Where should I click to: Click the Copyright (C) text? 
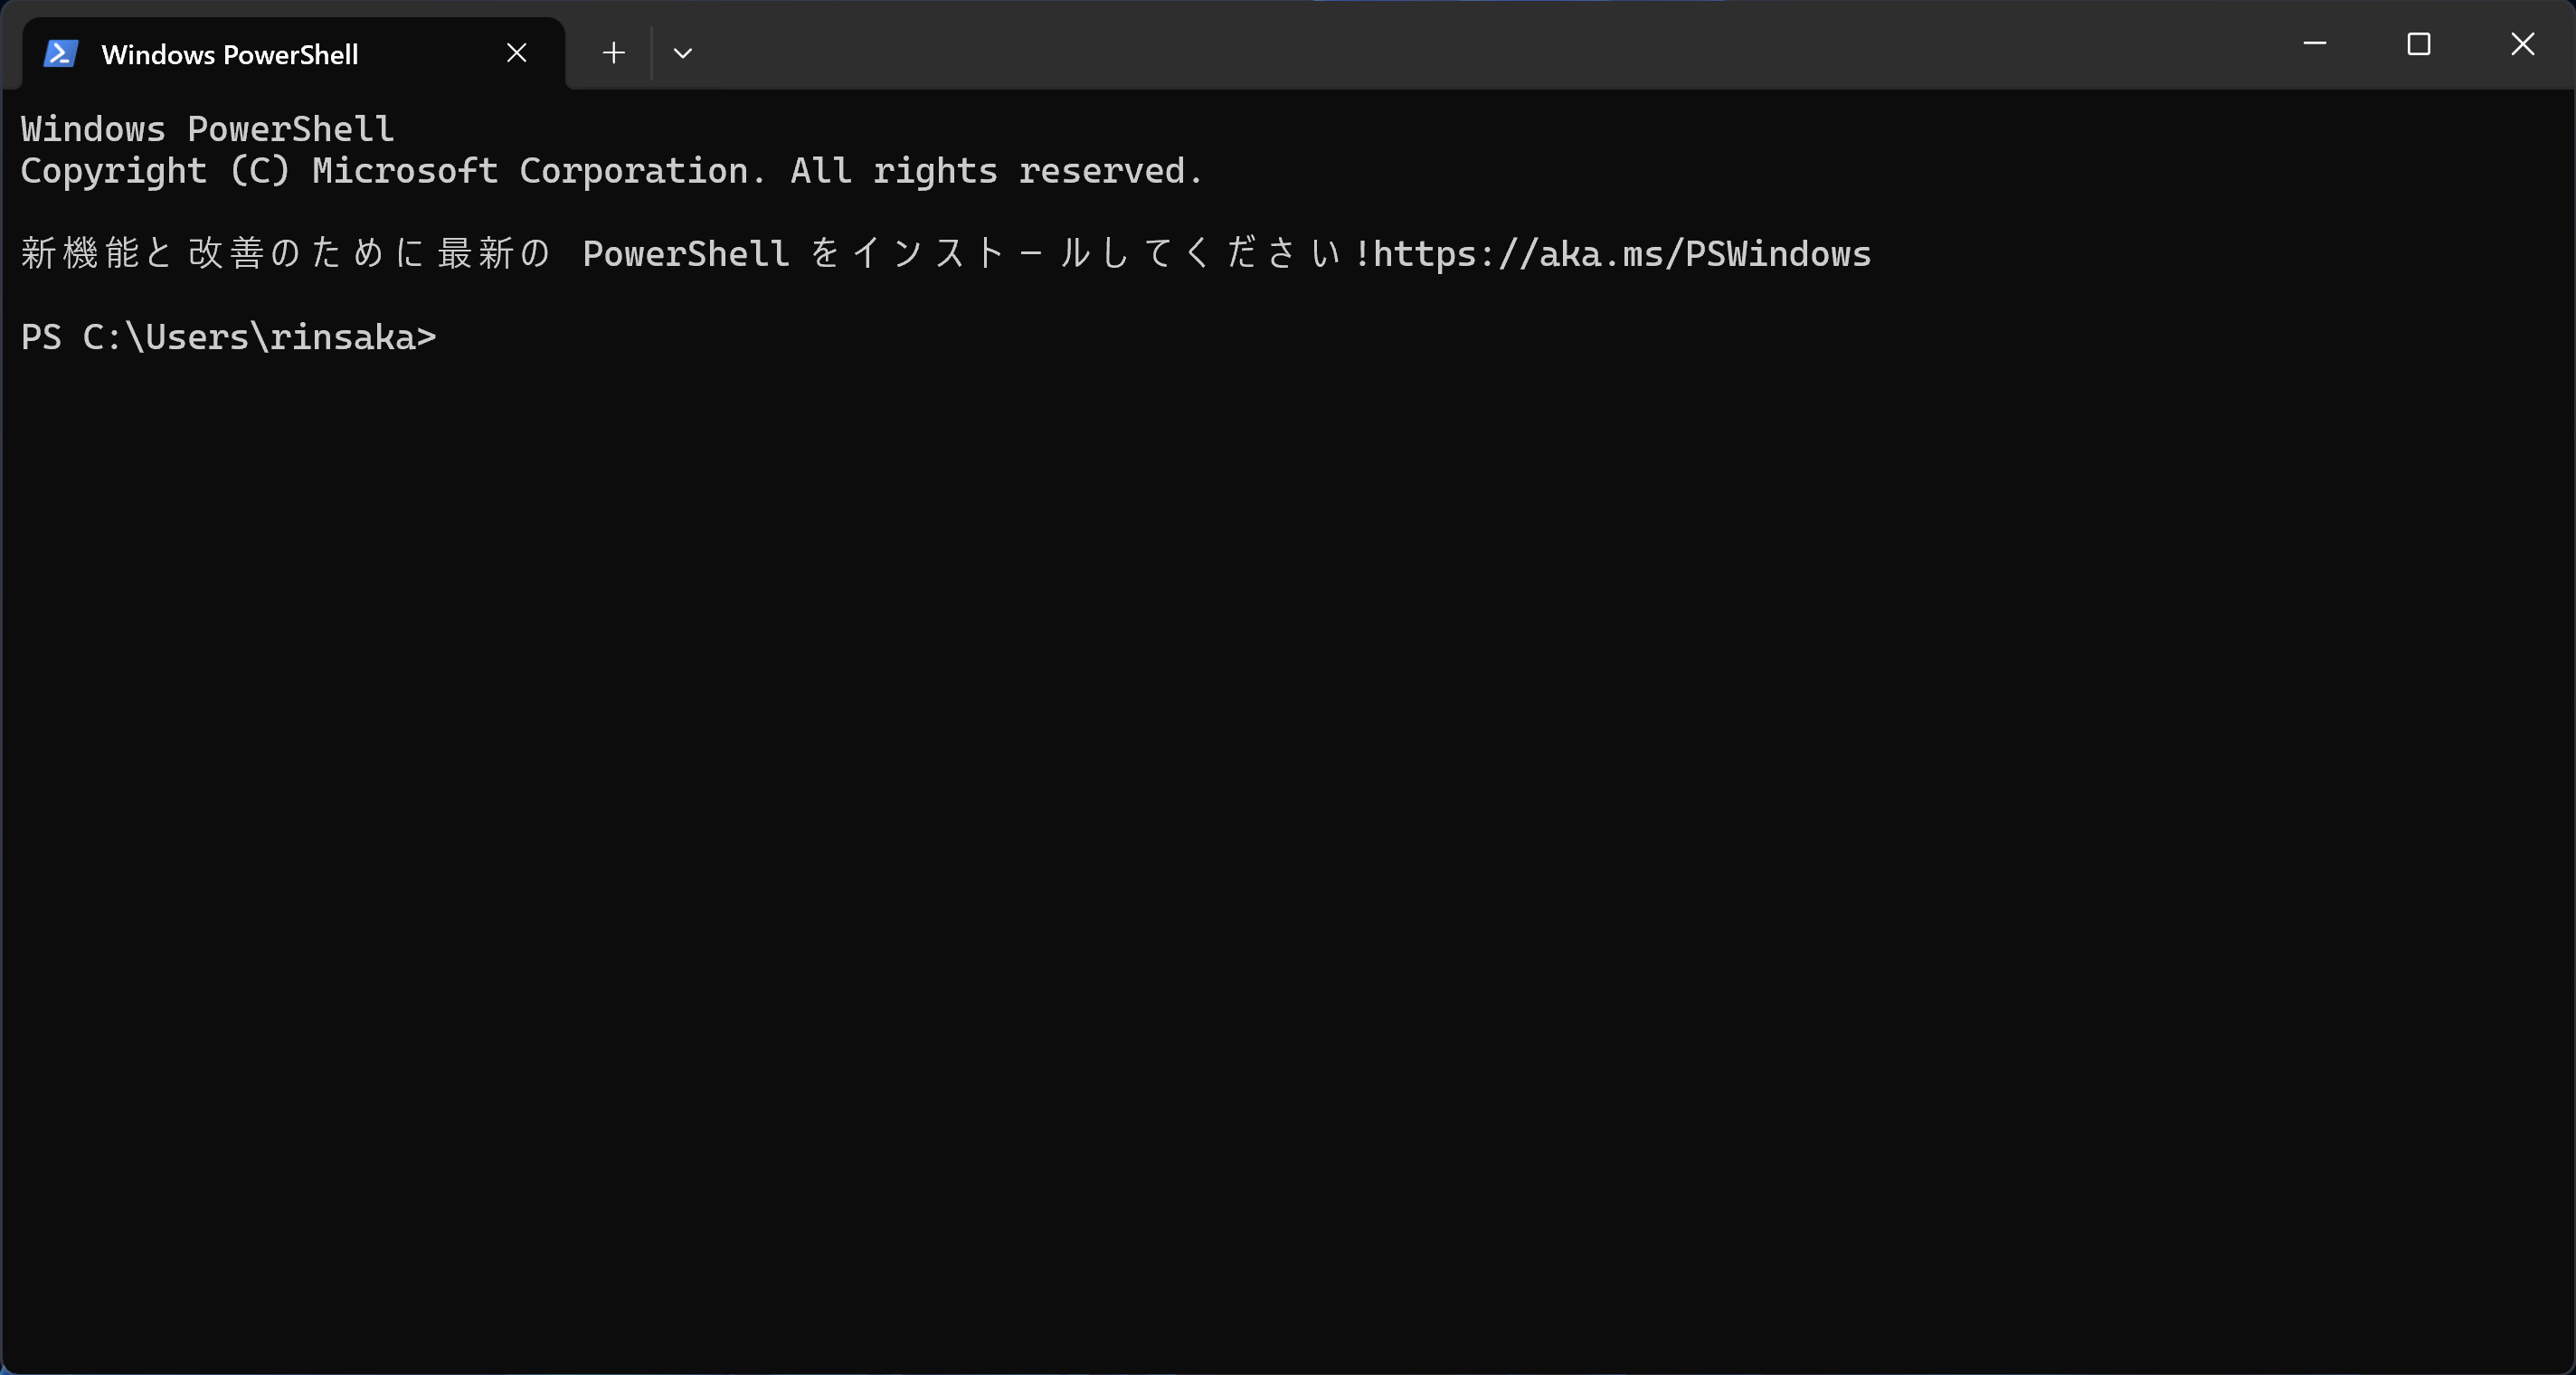[x=156, y=172]
